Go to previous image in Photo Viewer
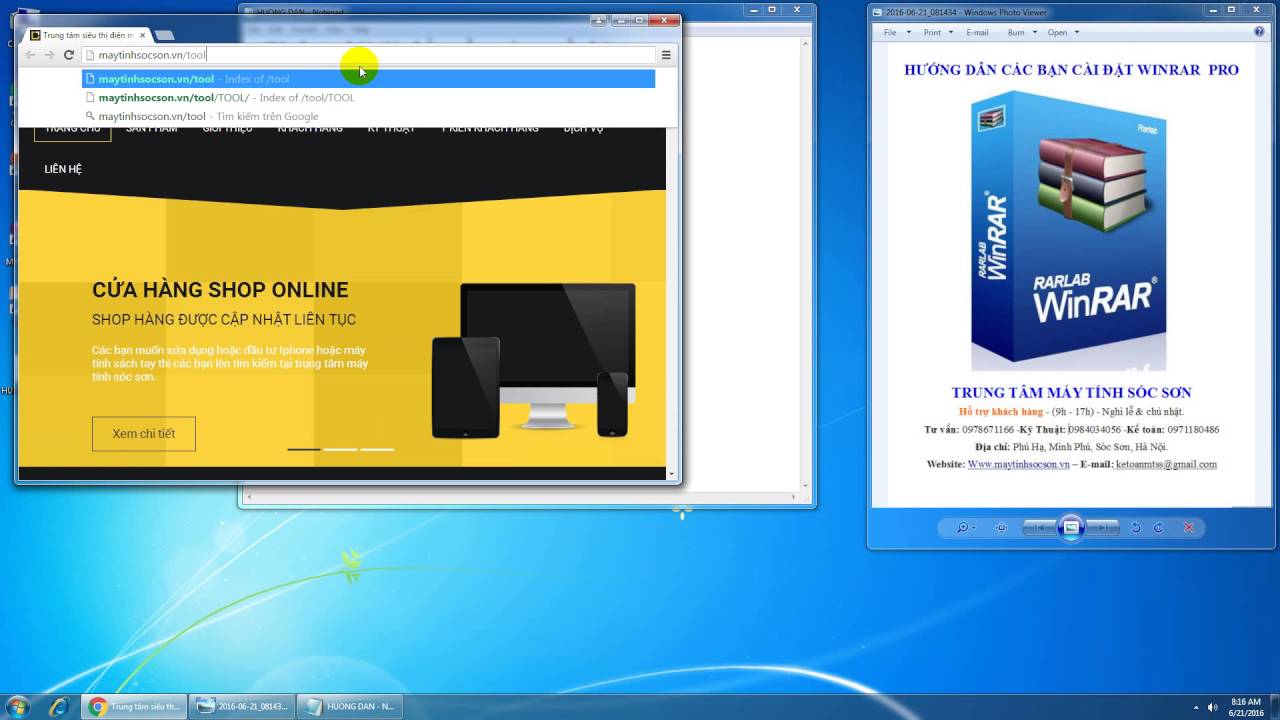 [x=1039, y=527]
